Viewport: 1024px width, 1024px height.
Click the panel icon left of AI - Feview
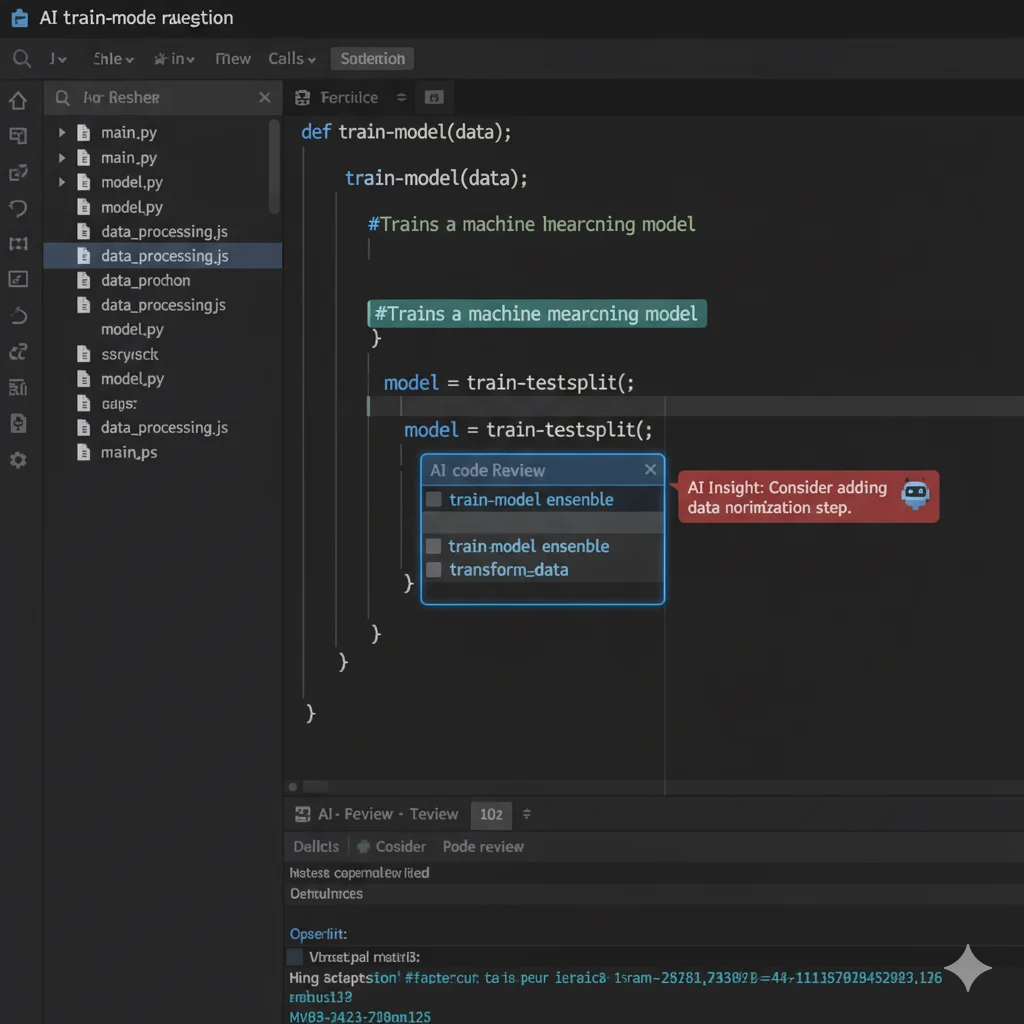(302, 814)
